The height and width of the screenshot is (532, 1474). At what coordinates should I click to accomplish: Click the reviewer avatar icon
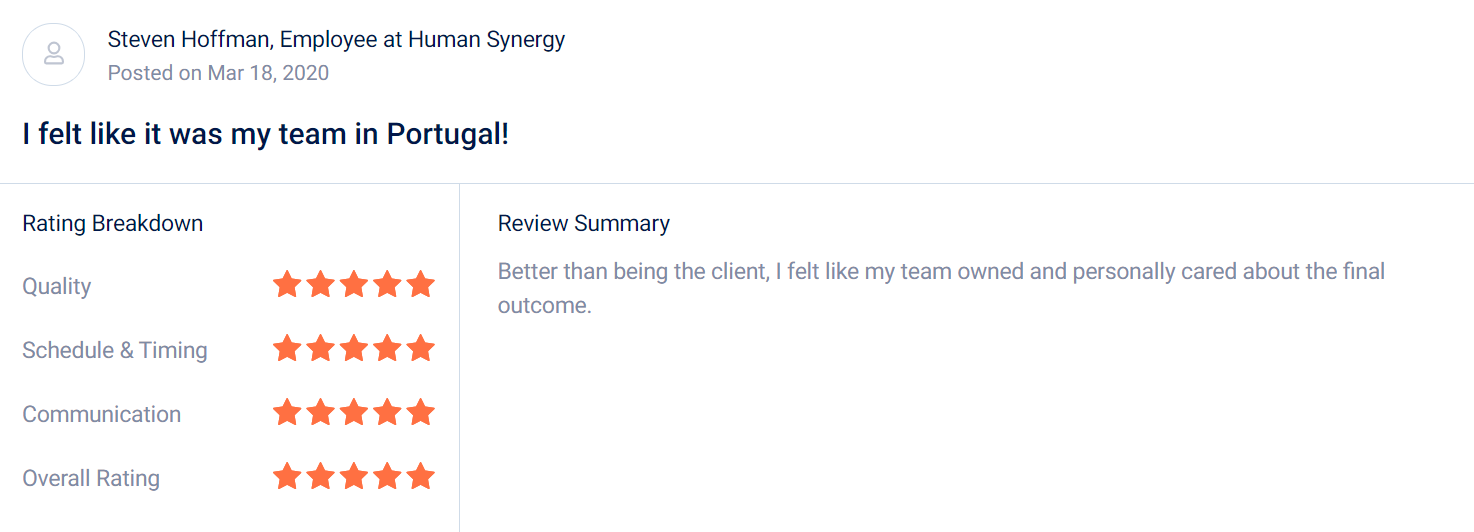click(54, 54)
